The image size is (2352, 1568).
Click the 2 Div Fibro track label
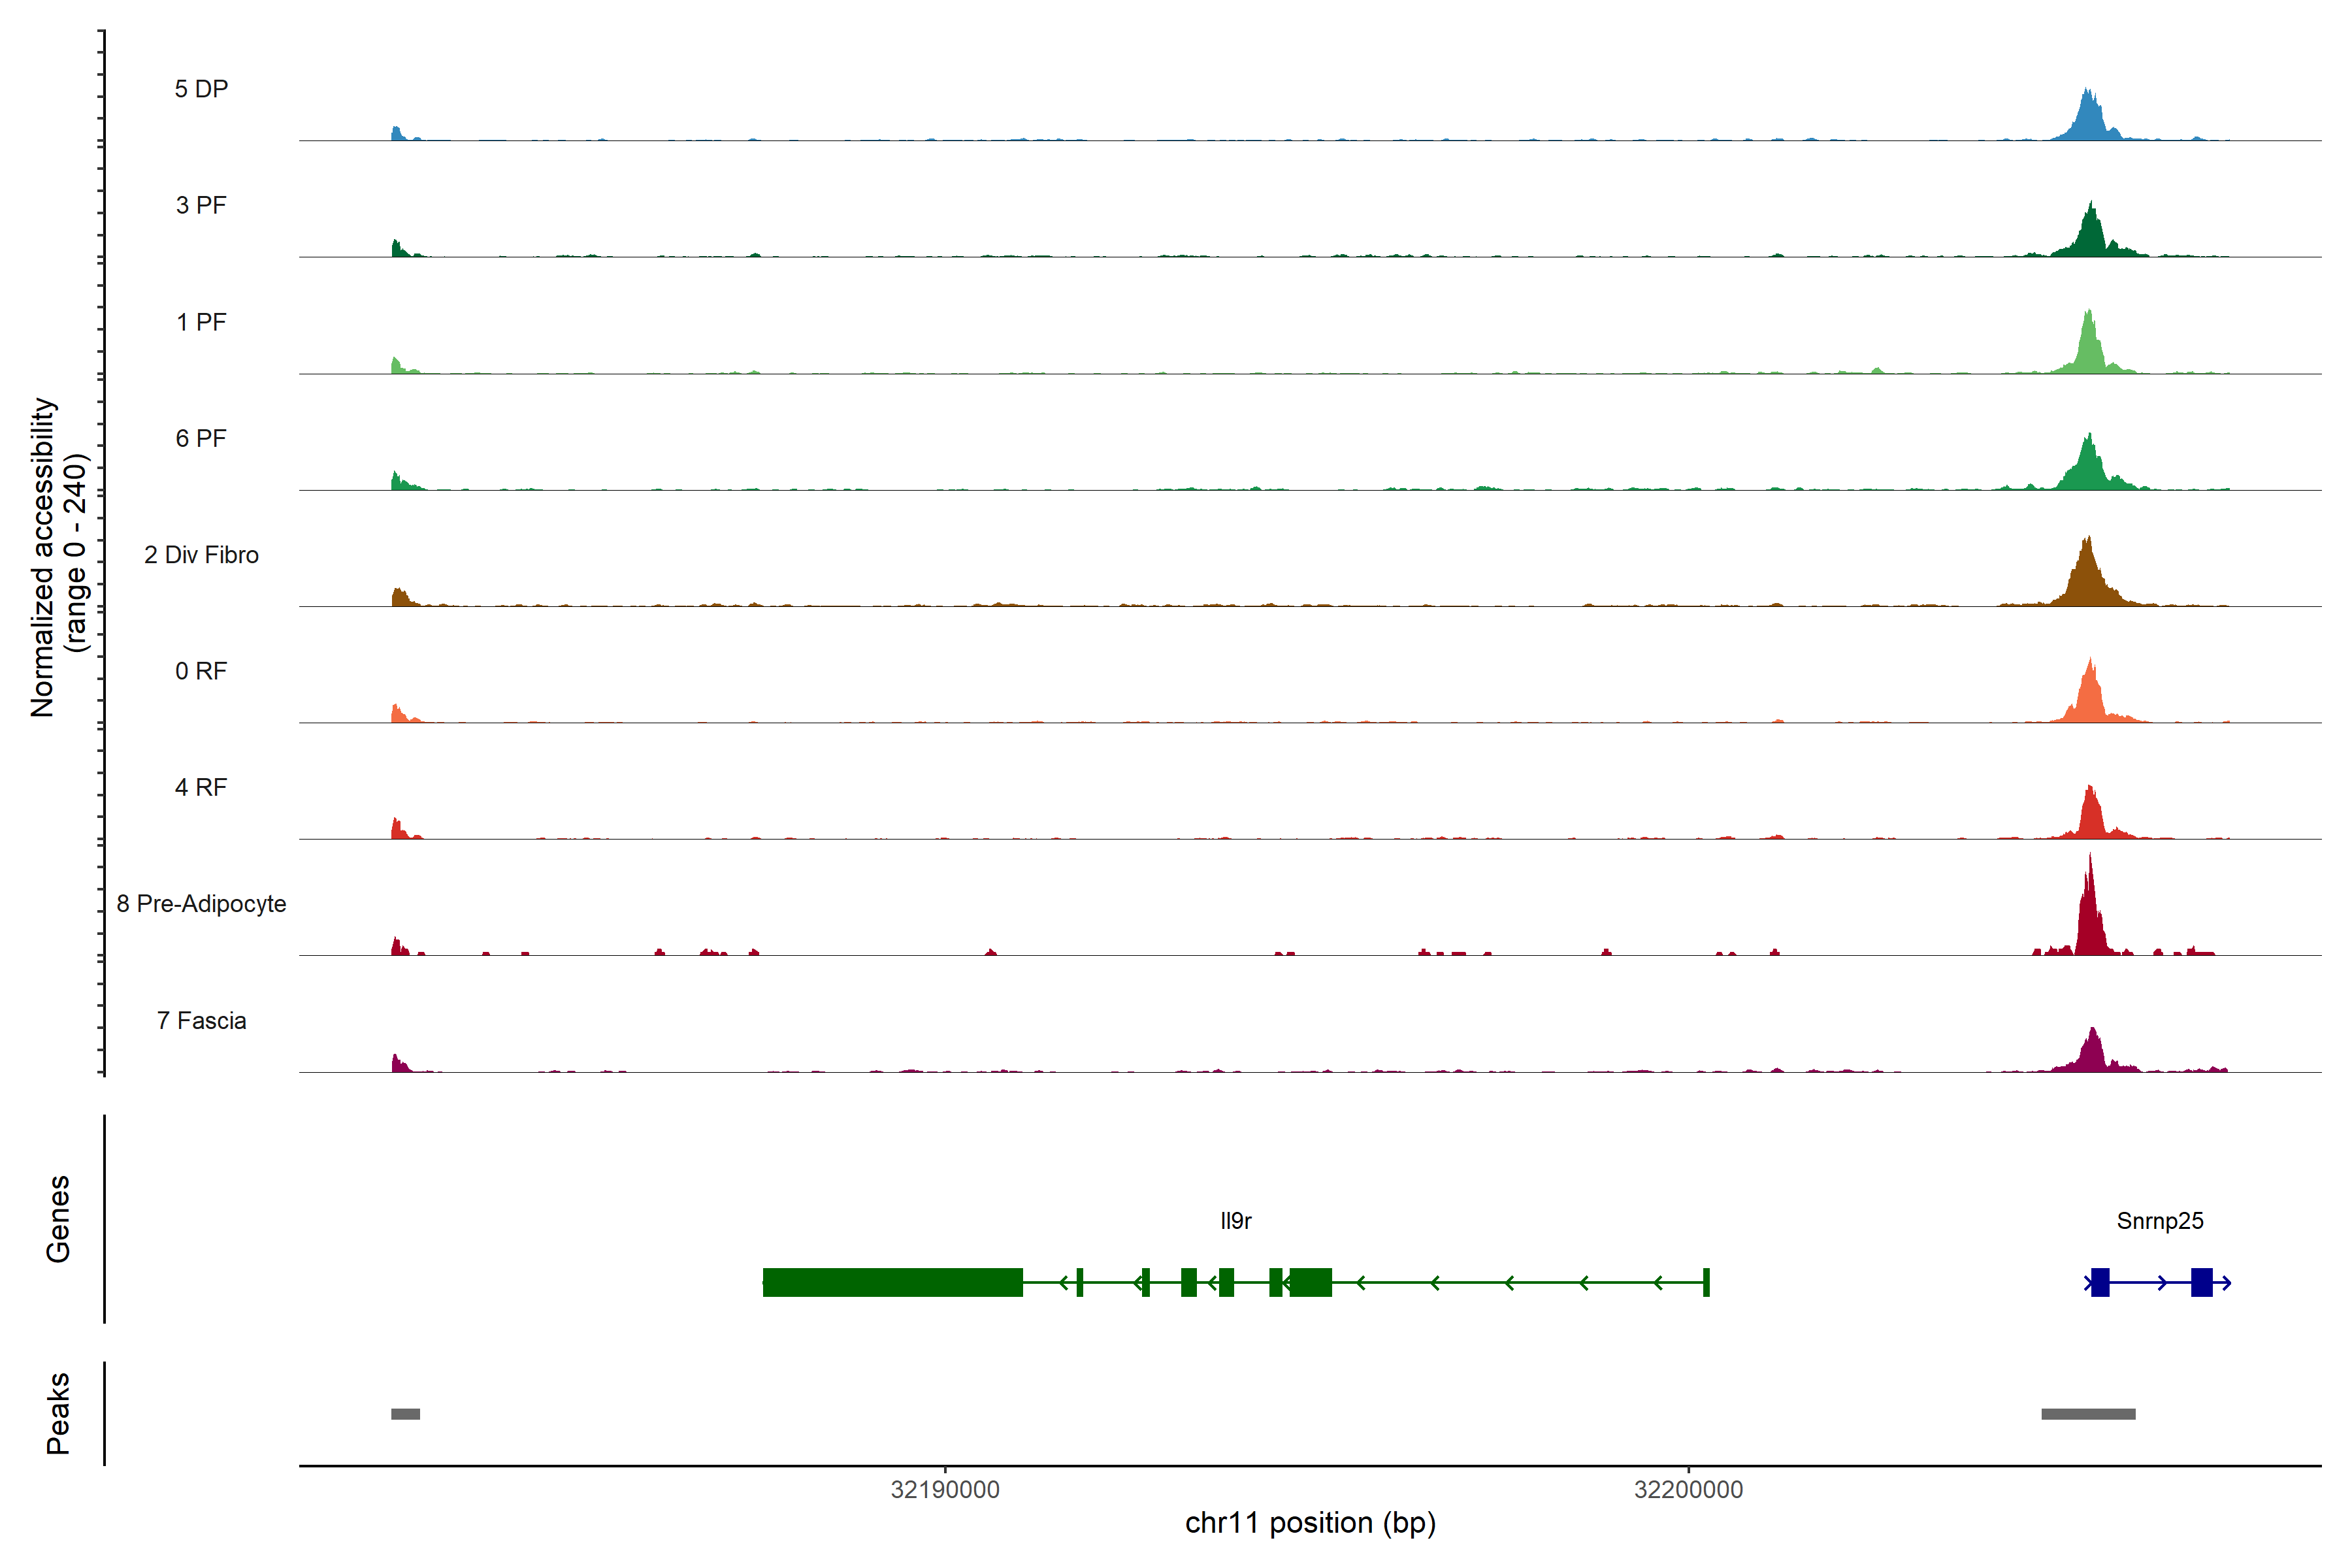coord(201,555)
